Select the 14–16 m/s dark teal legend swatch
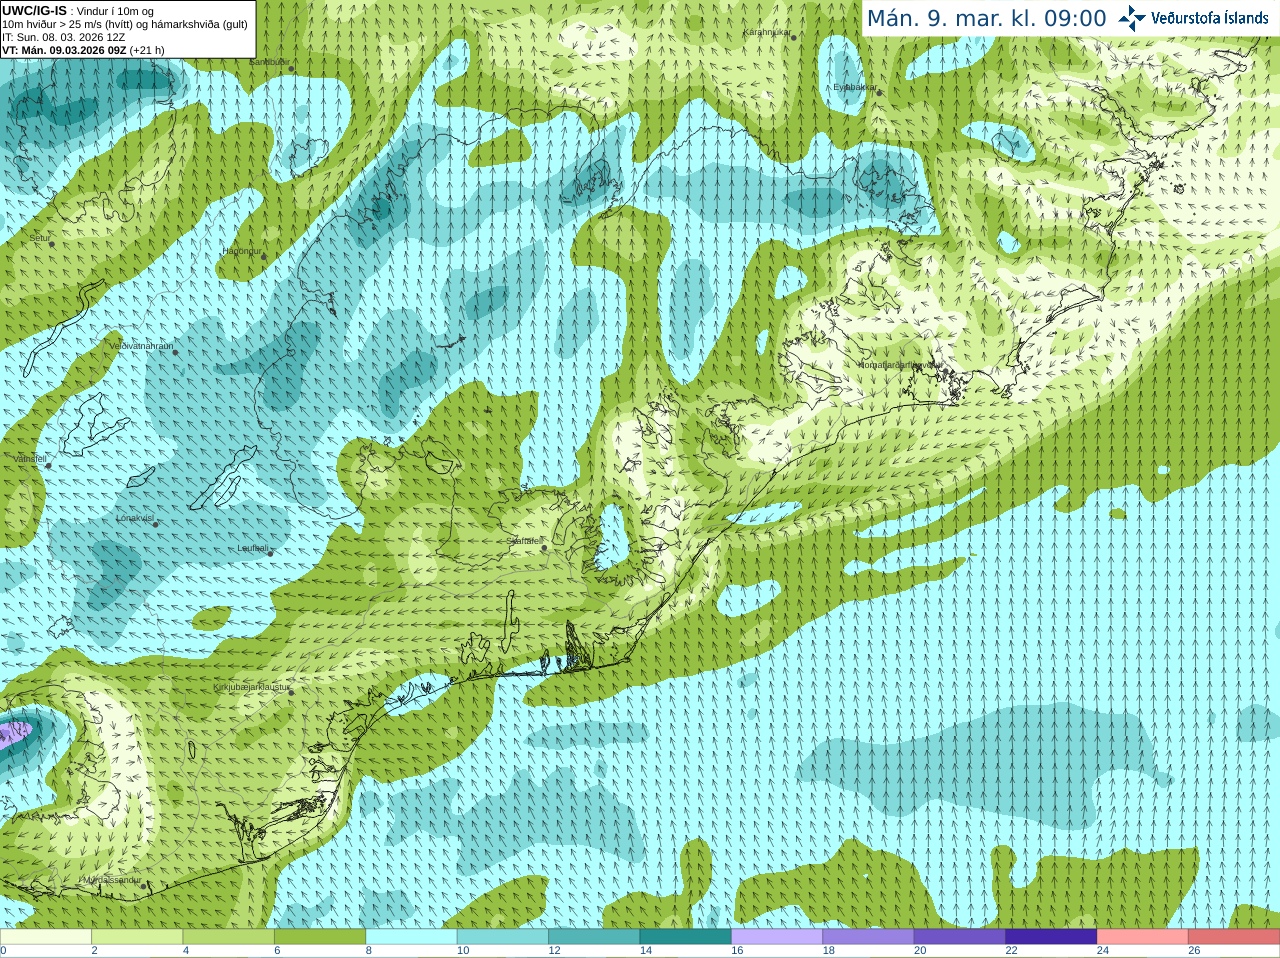 (x=685, y=937)
